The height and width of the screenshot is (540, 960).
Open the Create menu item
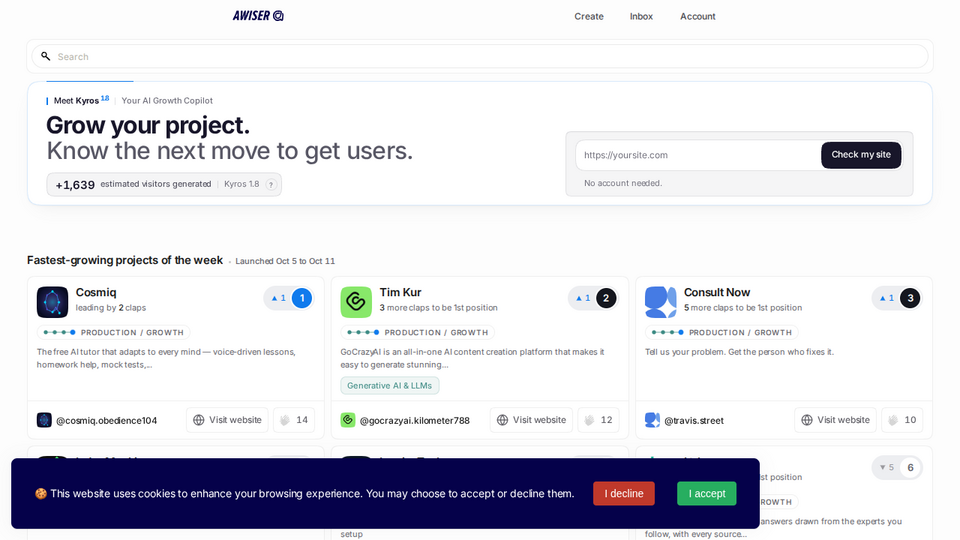coord(588,17)
